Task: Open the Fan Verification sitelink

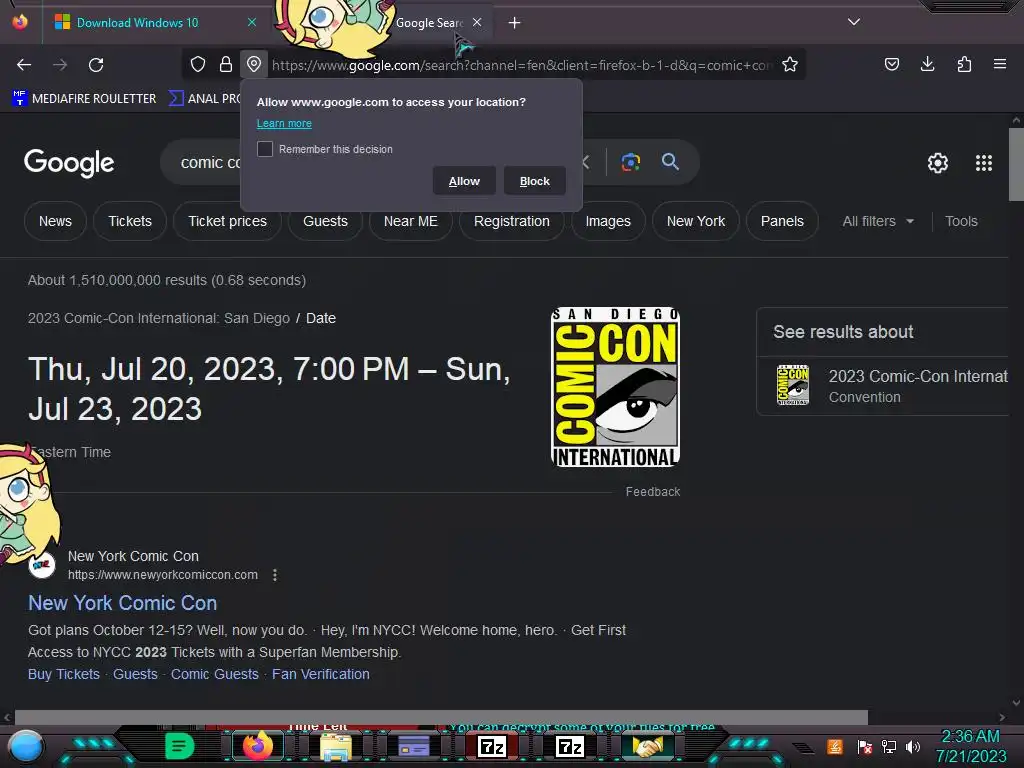Action: pyautogui.click(x=321, y=674)
